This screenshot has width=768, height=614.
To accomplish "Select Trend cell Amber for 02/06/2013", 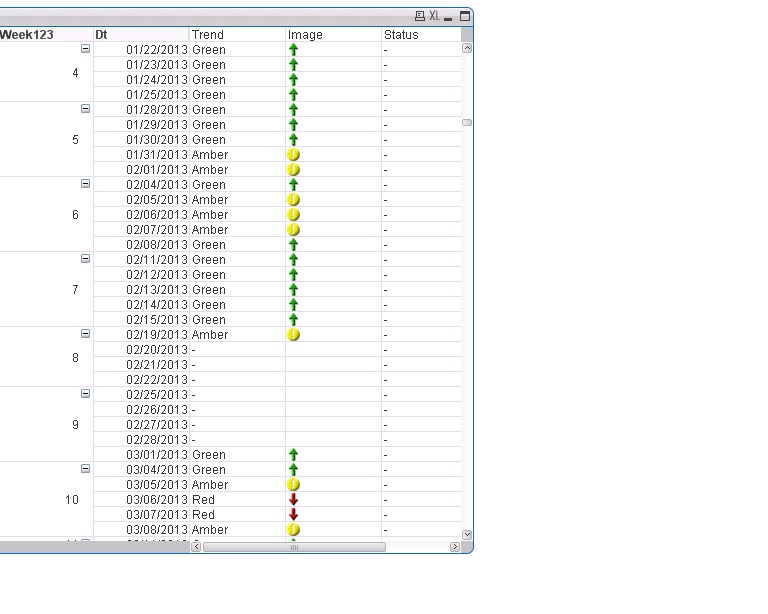I will coord(237,214).
